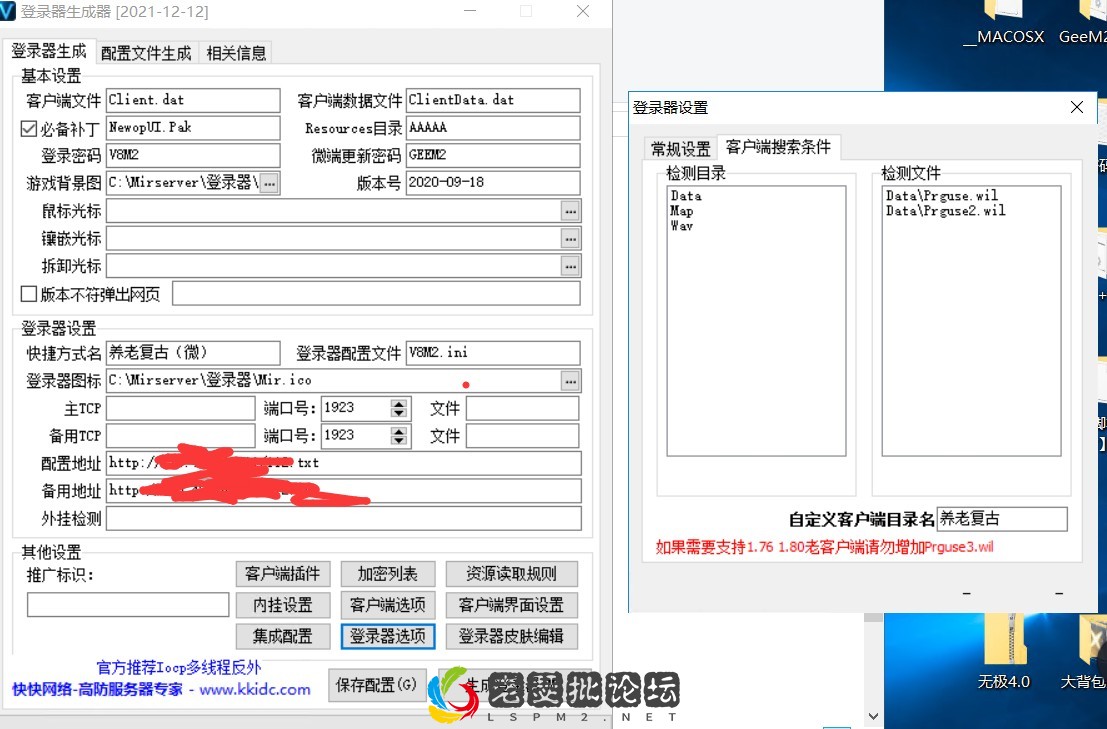Open the 配置文件生成 tab

(145, 53)
